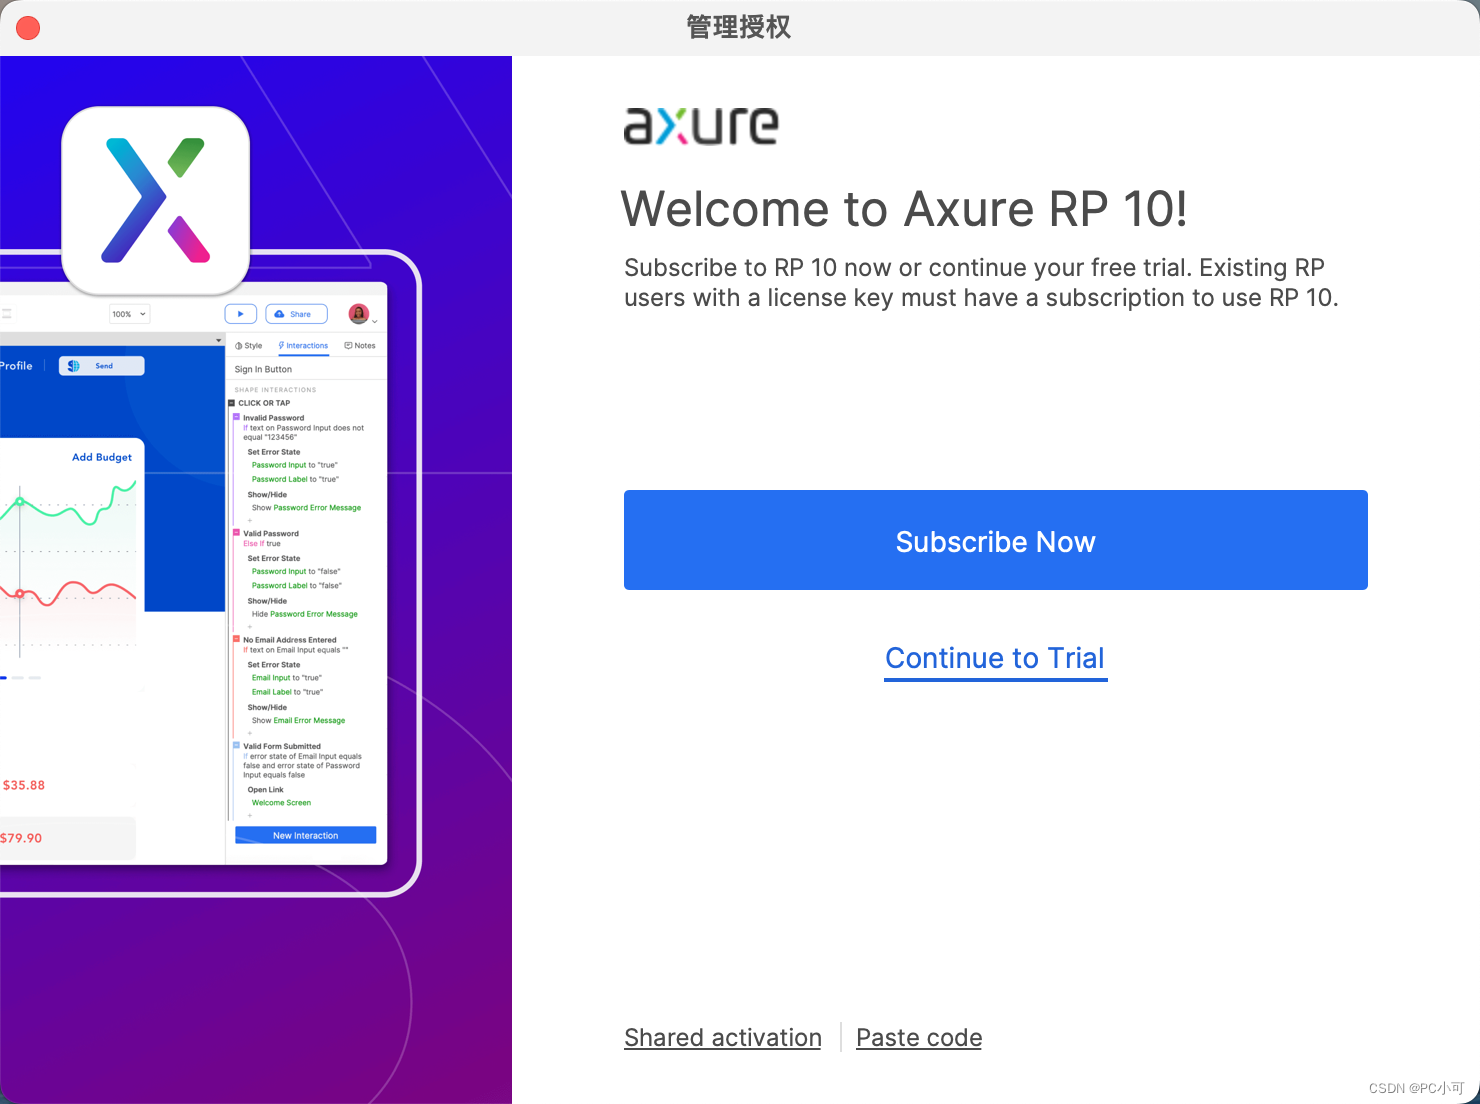Switch to the Style tab in illustration
Image resolution: width=1480 pixels, height=1104 pixels.
(x=249, y=346)
